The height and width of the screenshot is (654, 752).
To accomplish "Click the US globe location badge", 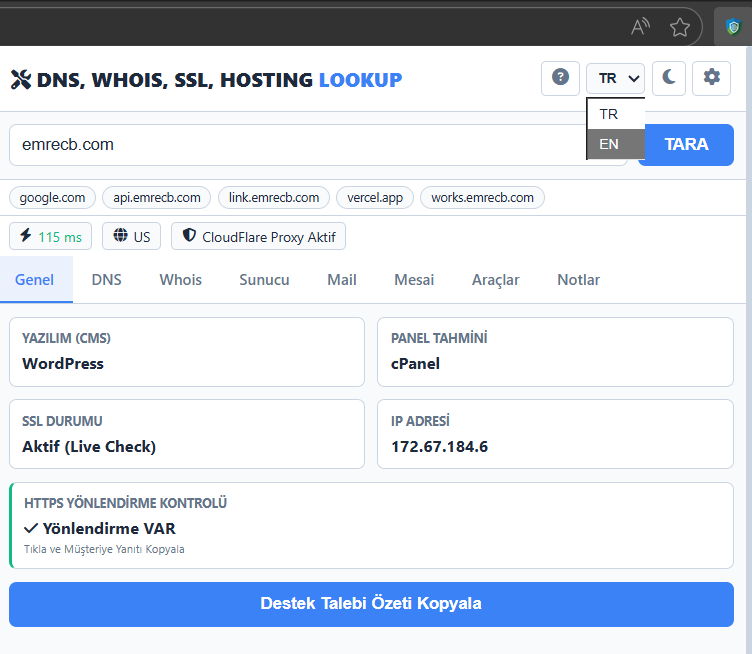I will pyautogui.click(x=132, y=237).
